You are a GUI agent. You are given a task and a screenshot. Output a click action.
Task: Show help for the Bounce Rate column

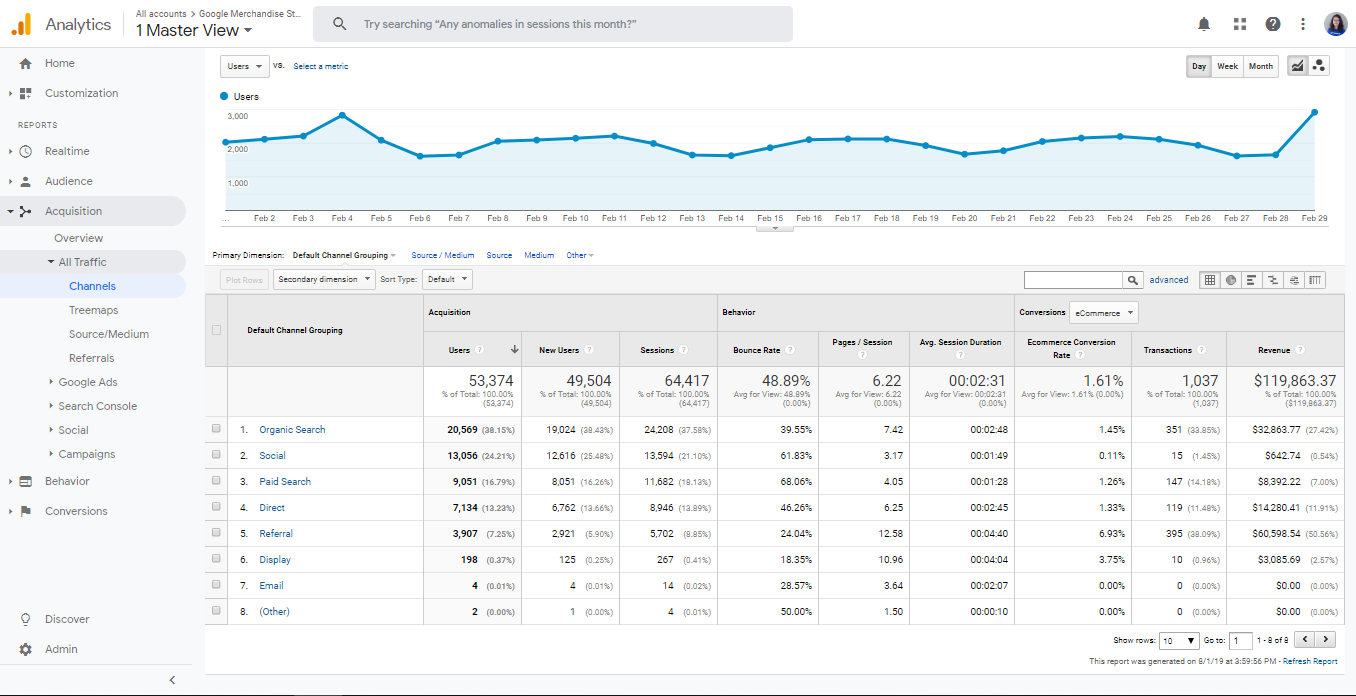point(790,350)
